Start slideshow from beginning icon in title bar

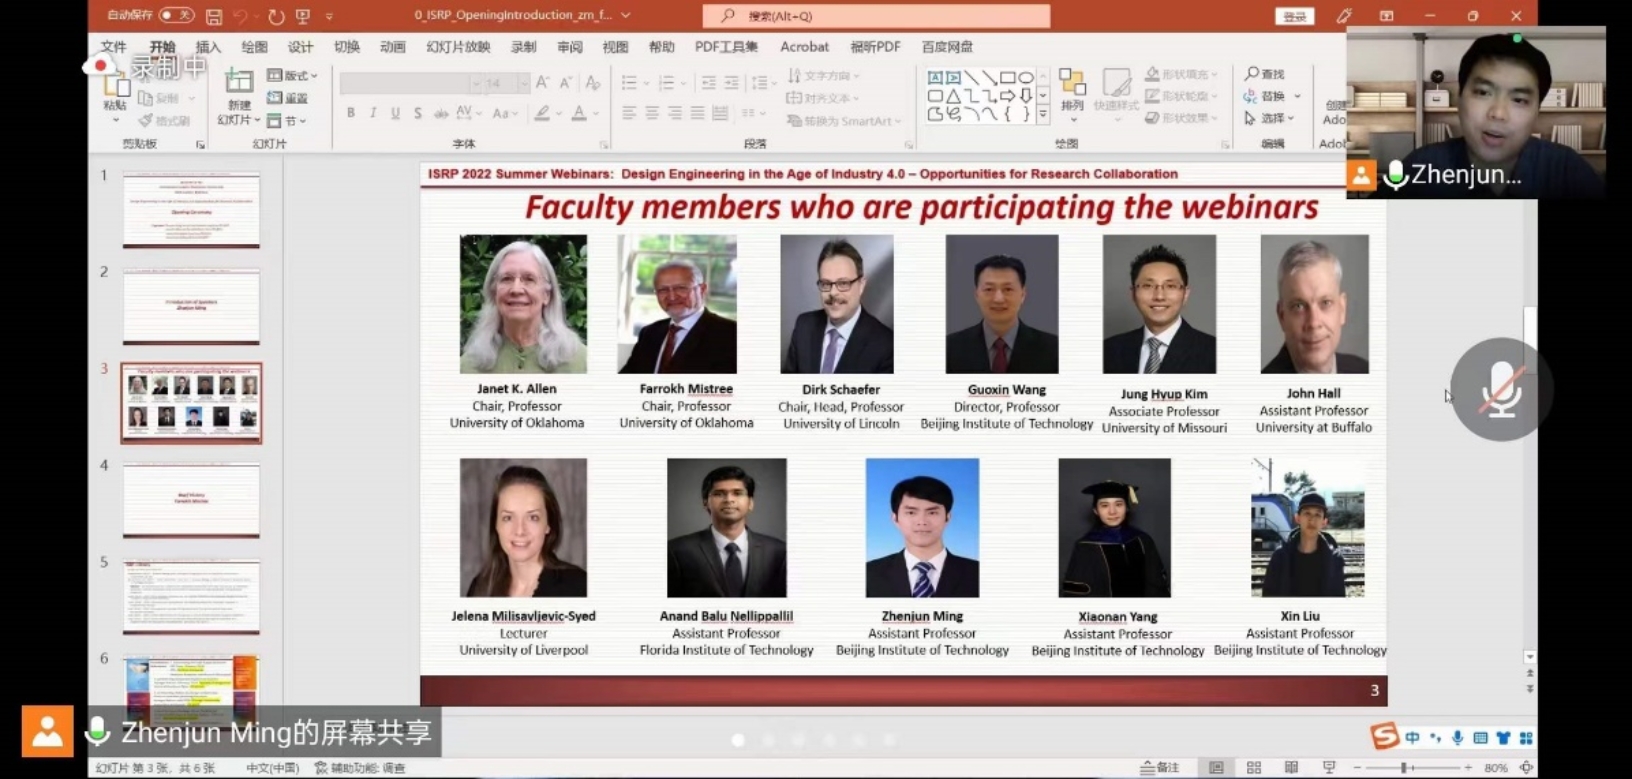303,16
